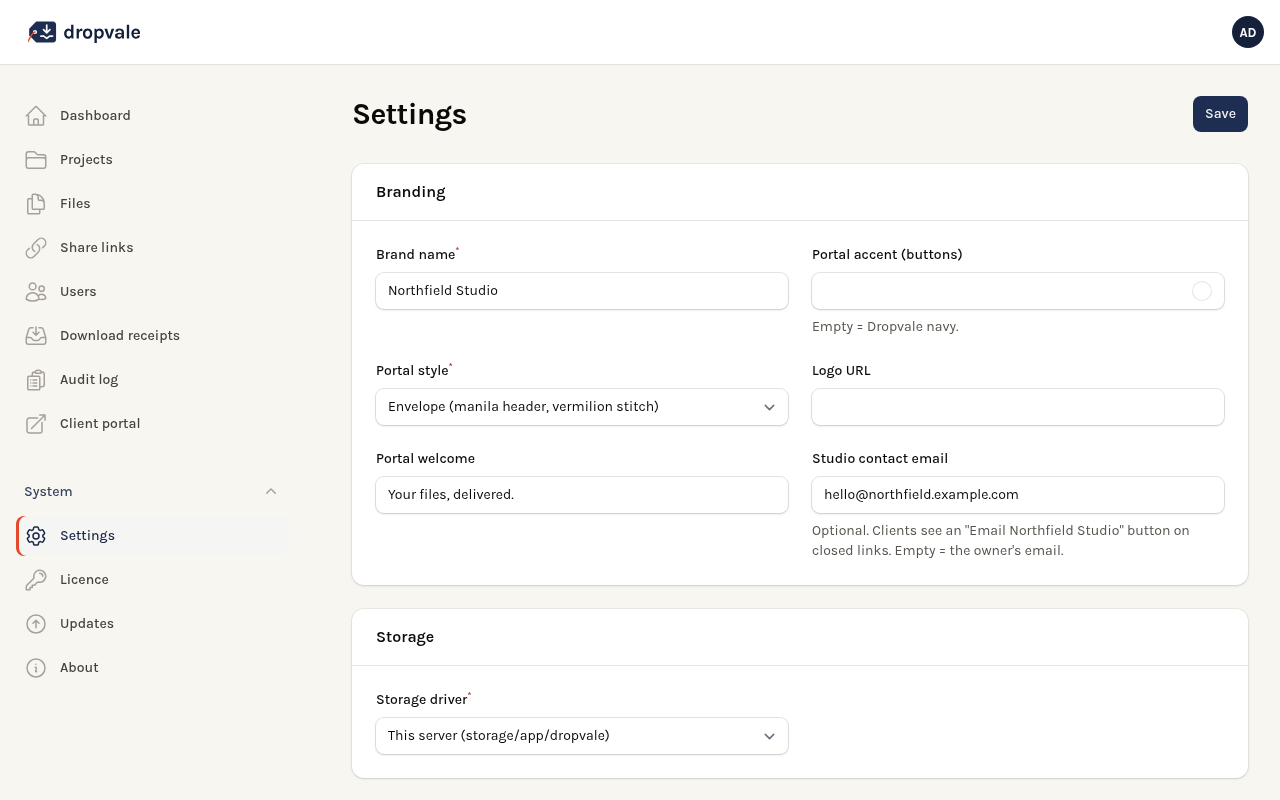Open the Portal accent color swatch

point(1202,291)
